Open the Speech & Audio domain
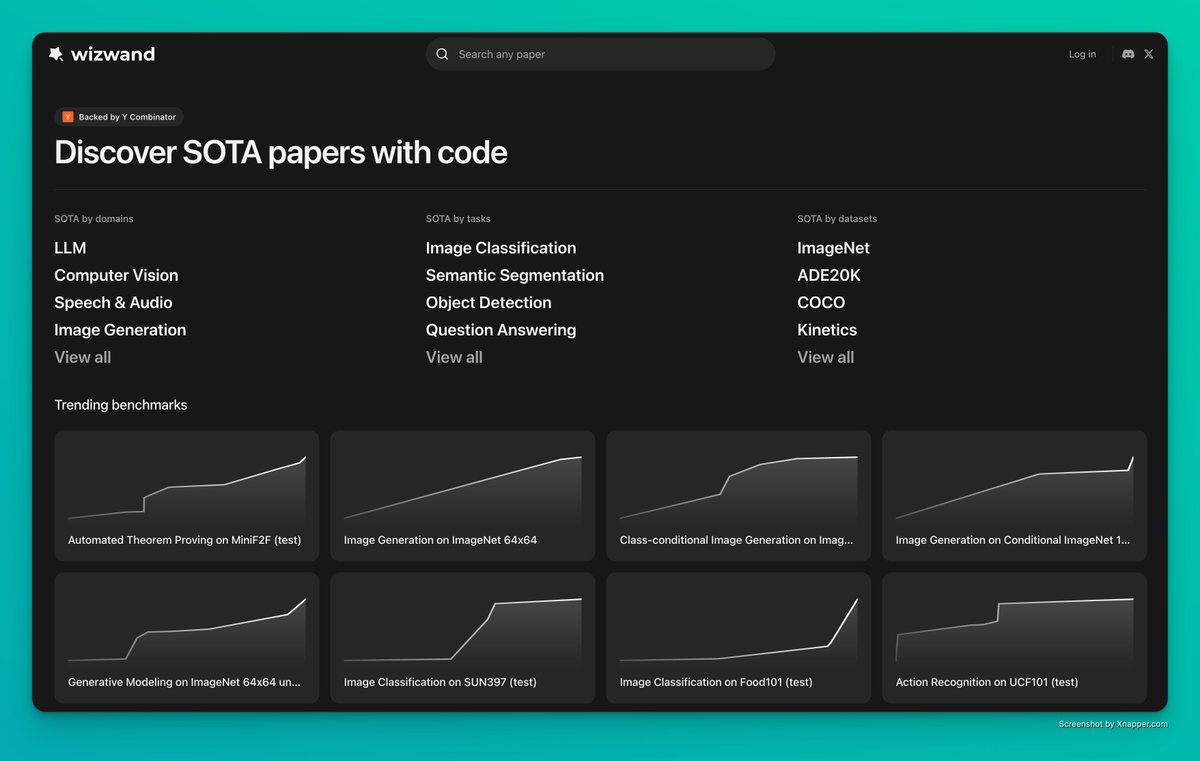Image resolution: width=1200 pixels, height=761 pixels. coord(113,302)
